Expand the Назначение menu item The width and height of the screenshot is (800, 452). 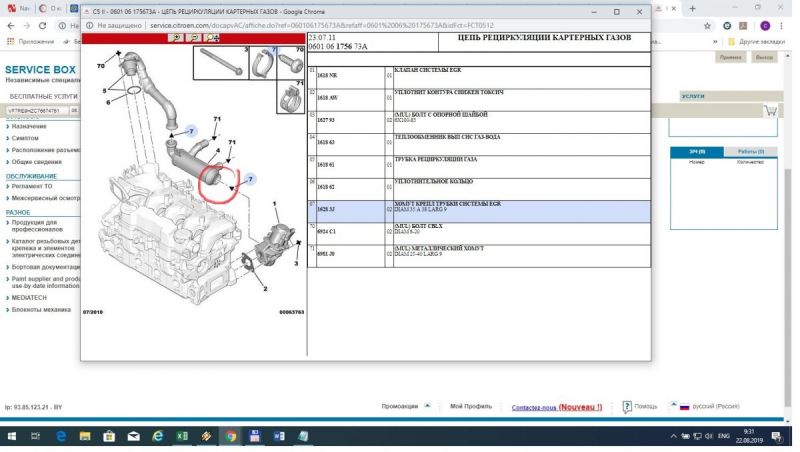(29, 127)
